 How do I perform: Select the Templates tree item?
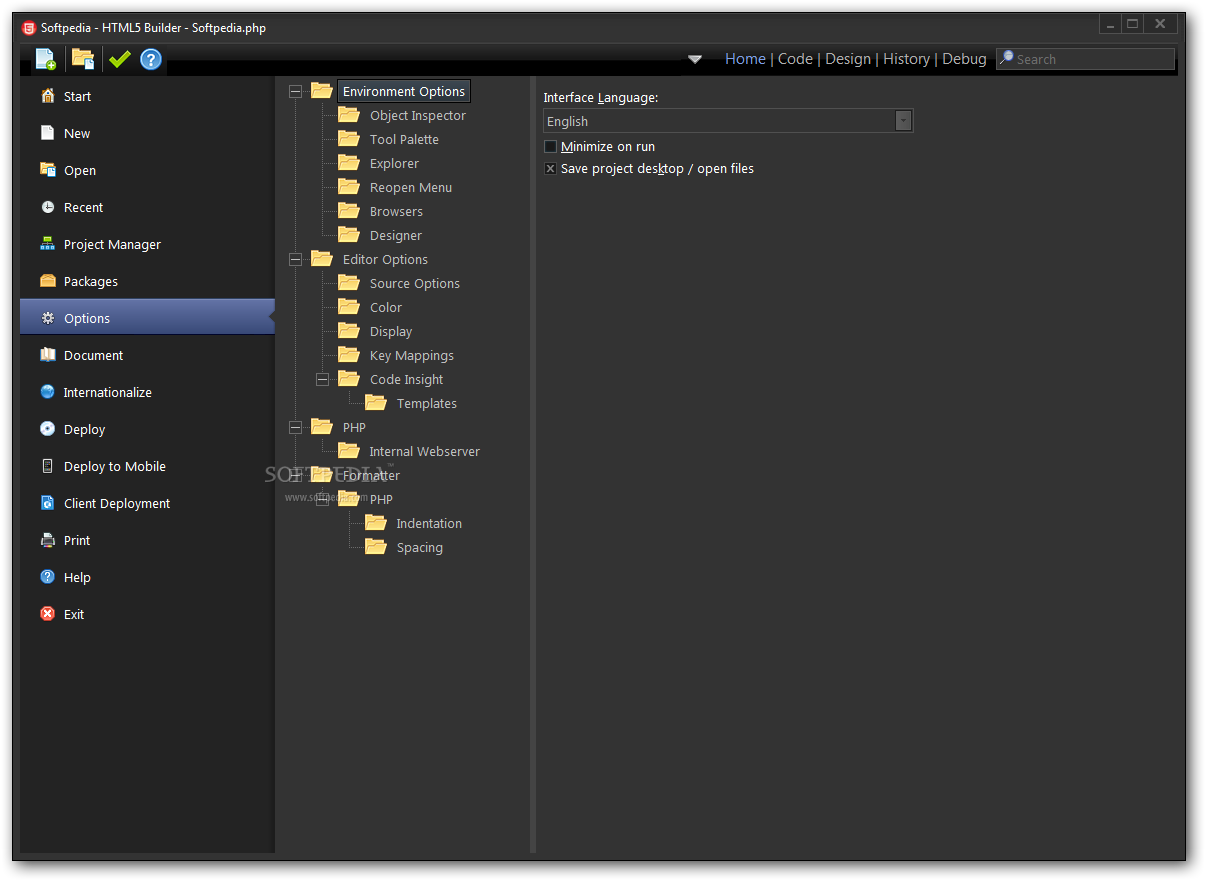427,403
